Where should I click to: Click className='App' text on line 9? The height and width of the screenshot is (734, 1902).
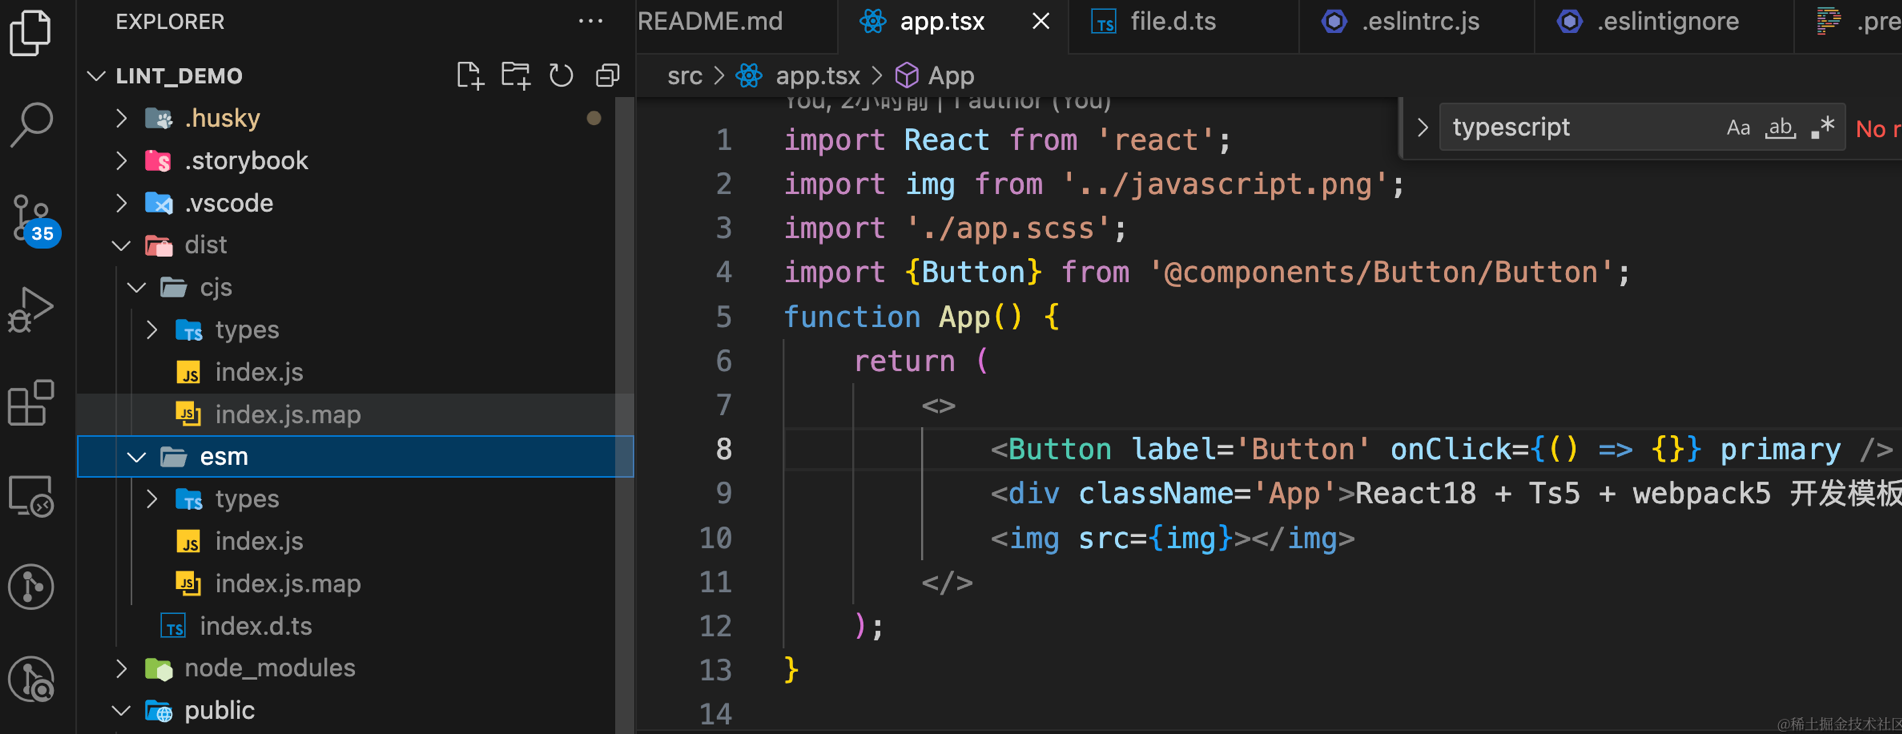[x=1207, y=493]
